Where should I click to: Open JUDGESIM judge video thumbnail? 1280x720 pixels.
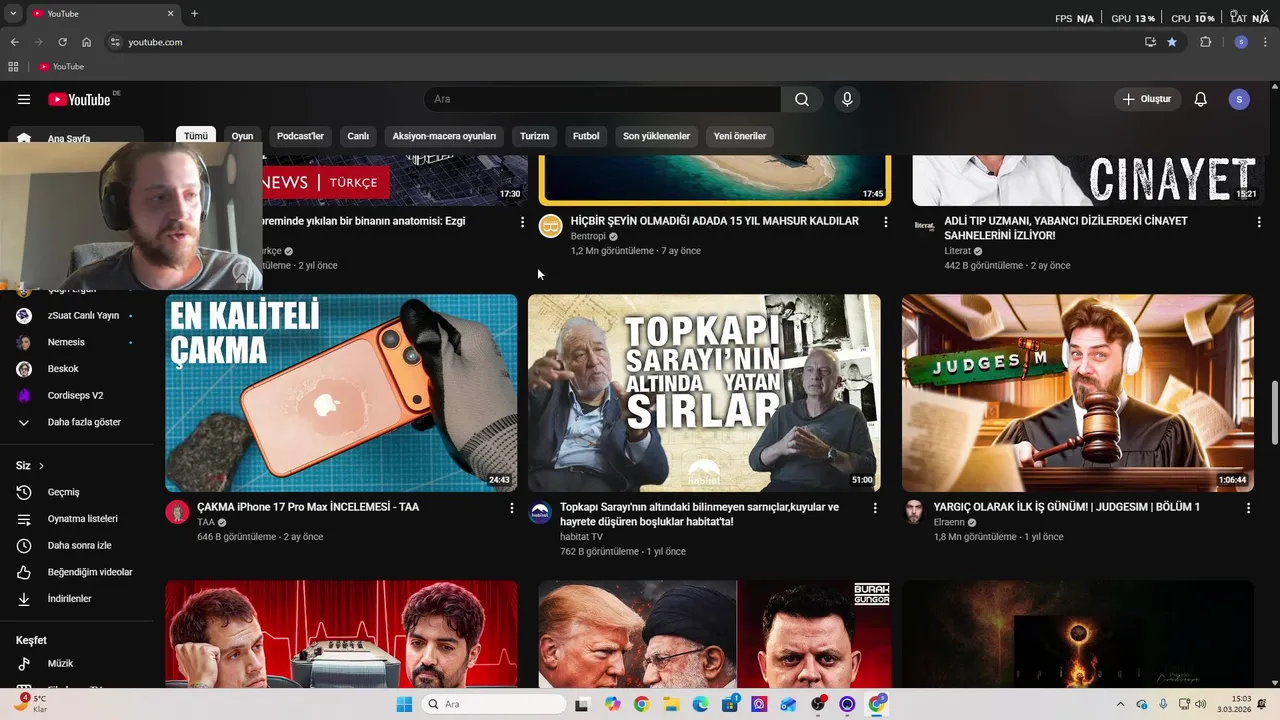click(1078, 393)
